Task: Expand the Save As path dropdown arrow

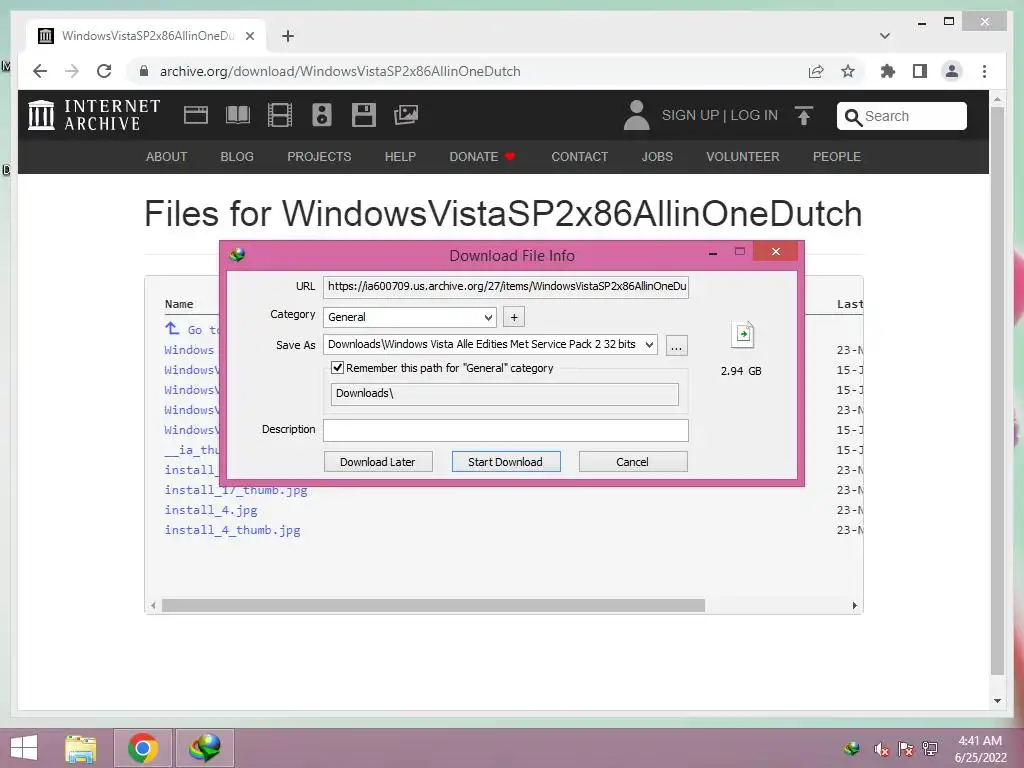Action: click(649, 345)
